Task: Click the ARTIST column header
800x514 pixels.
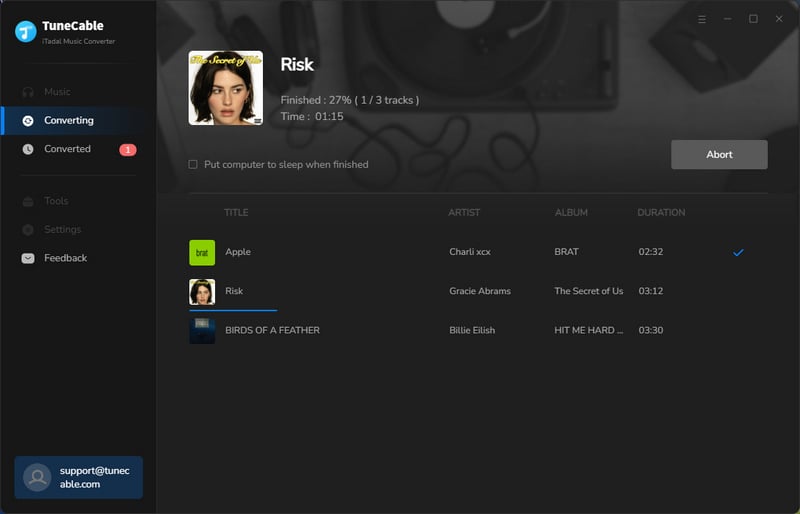Action: click(x=464, y=212)
